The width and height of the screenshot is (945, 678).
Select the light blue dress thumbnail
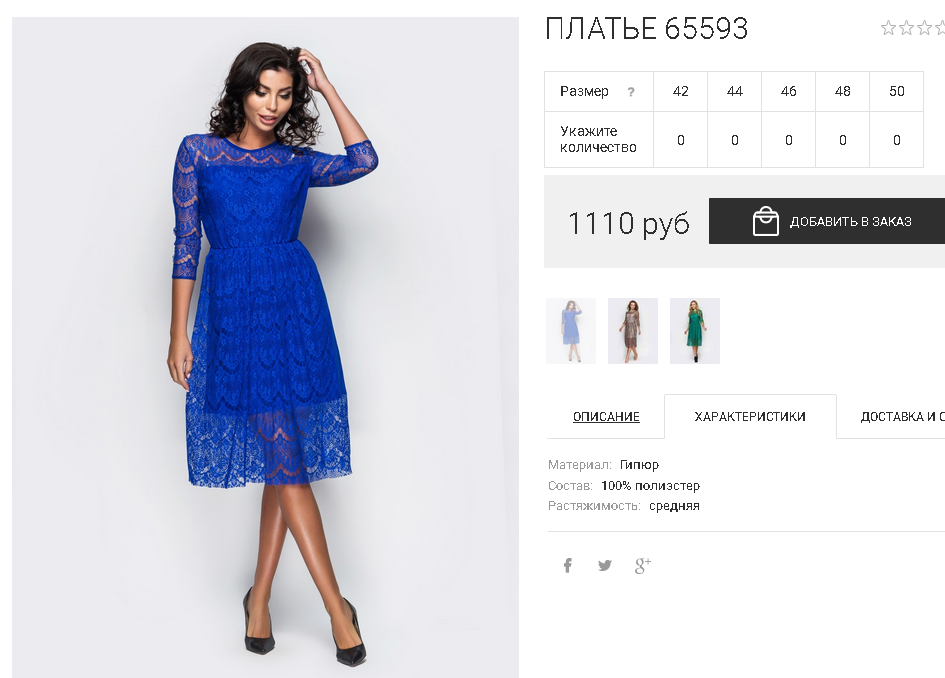click(x=571, y=331)
